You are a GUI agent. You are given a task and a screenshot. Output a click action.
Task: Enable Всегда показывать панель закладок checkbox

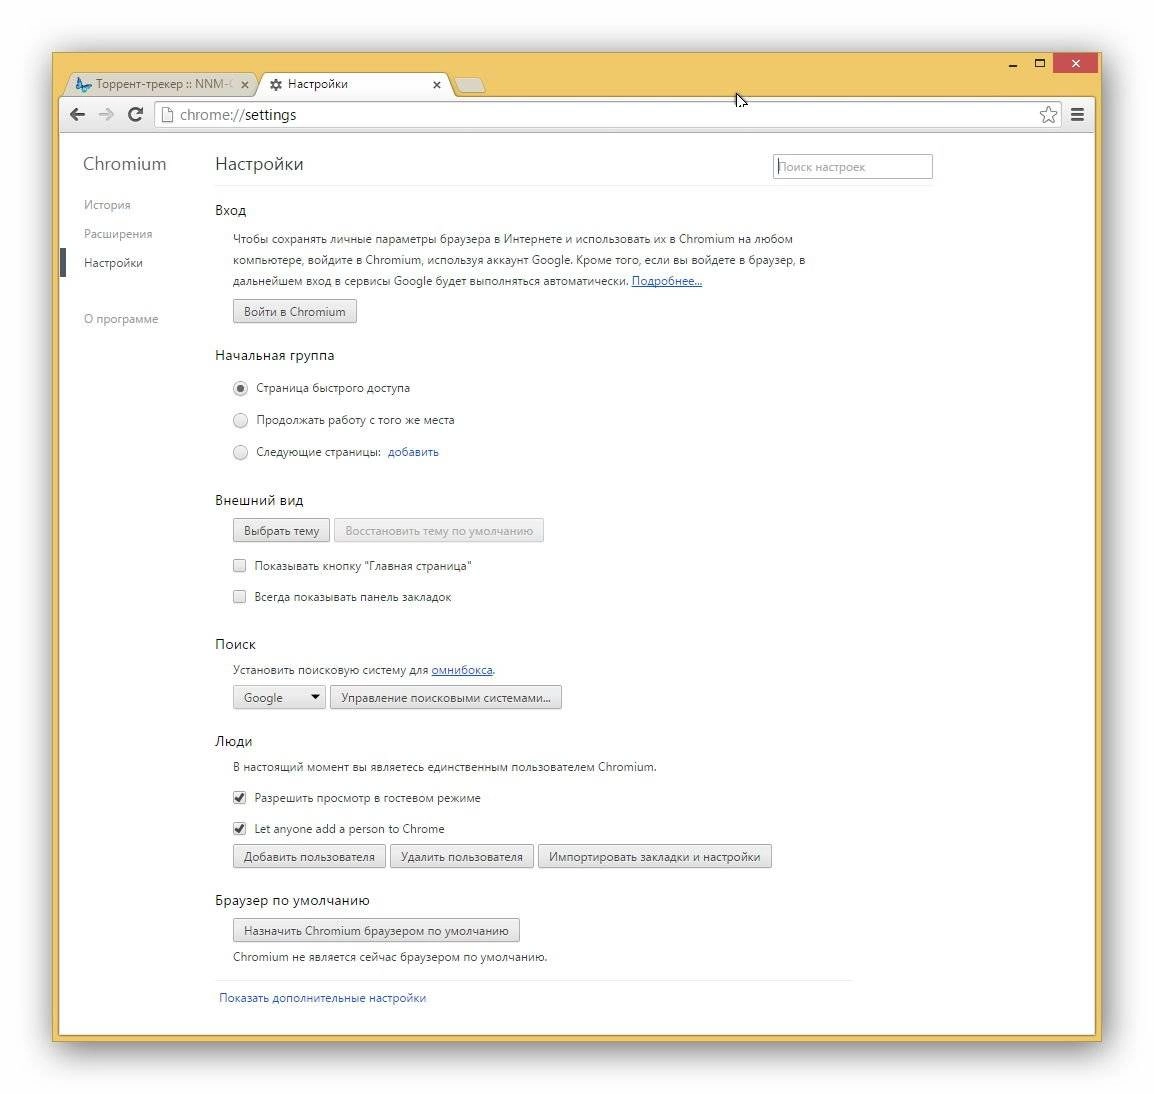point(239,596)
